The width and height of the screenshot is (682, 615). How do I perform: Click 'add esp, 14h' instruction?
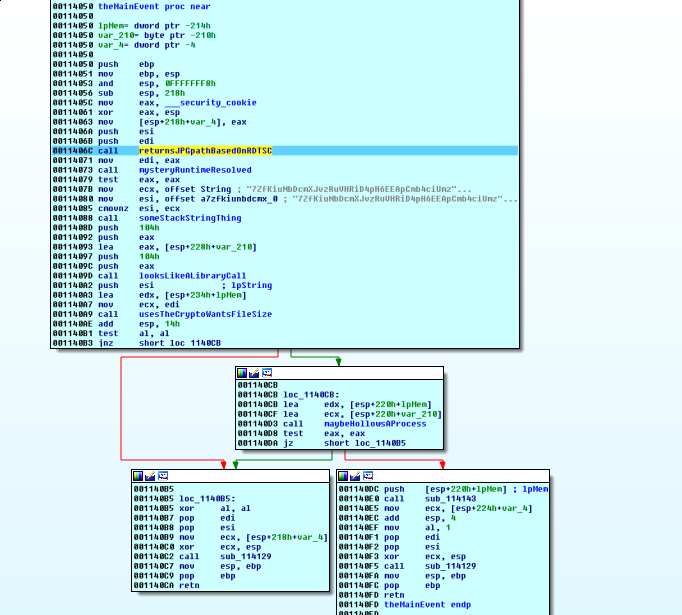[x=139, y=324]
